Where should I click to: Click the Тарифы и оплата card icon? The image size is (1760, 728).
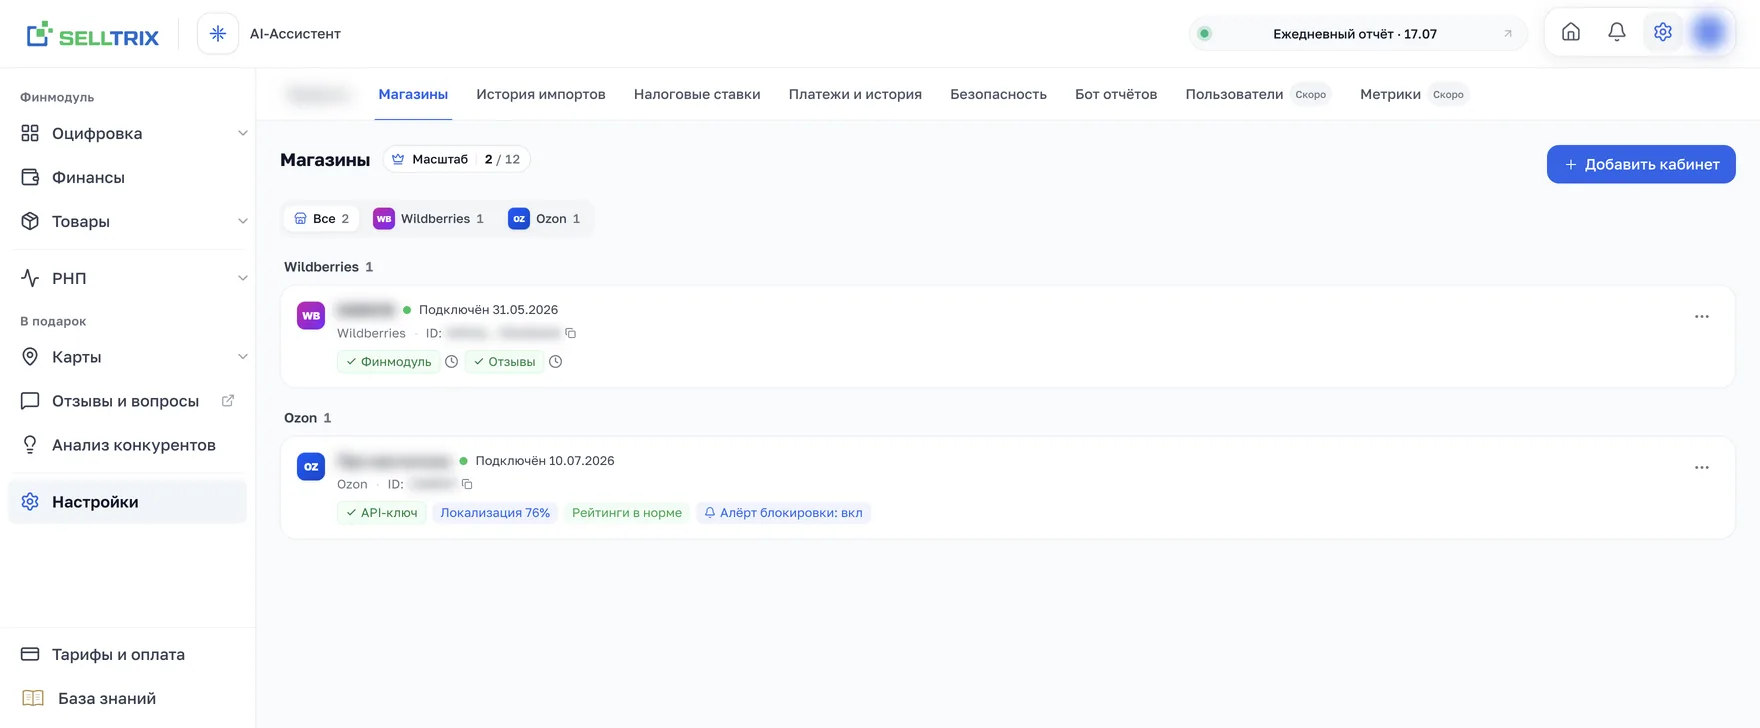(30, 654)
